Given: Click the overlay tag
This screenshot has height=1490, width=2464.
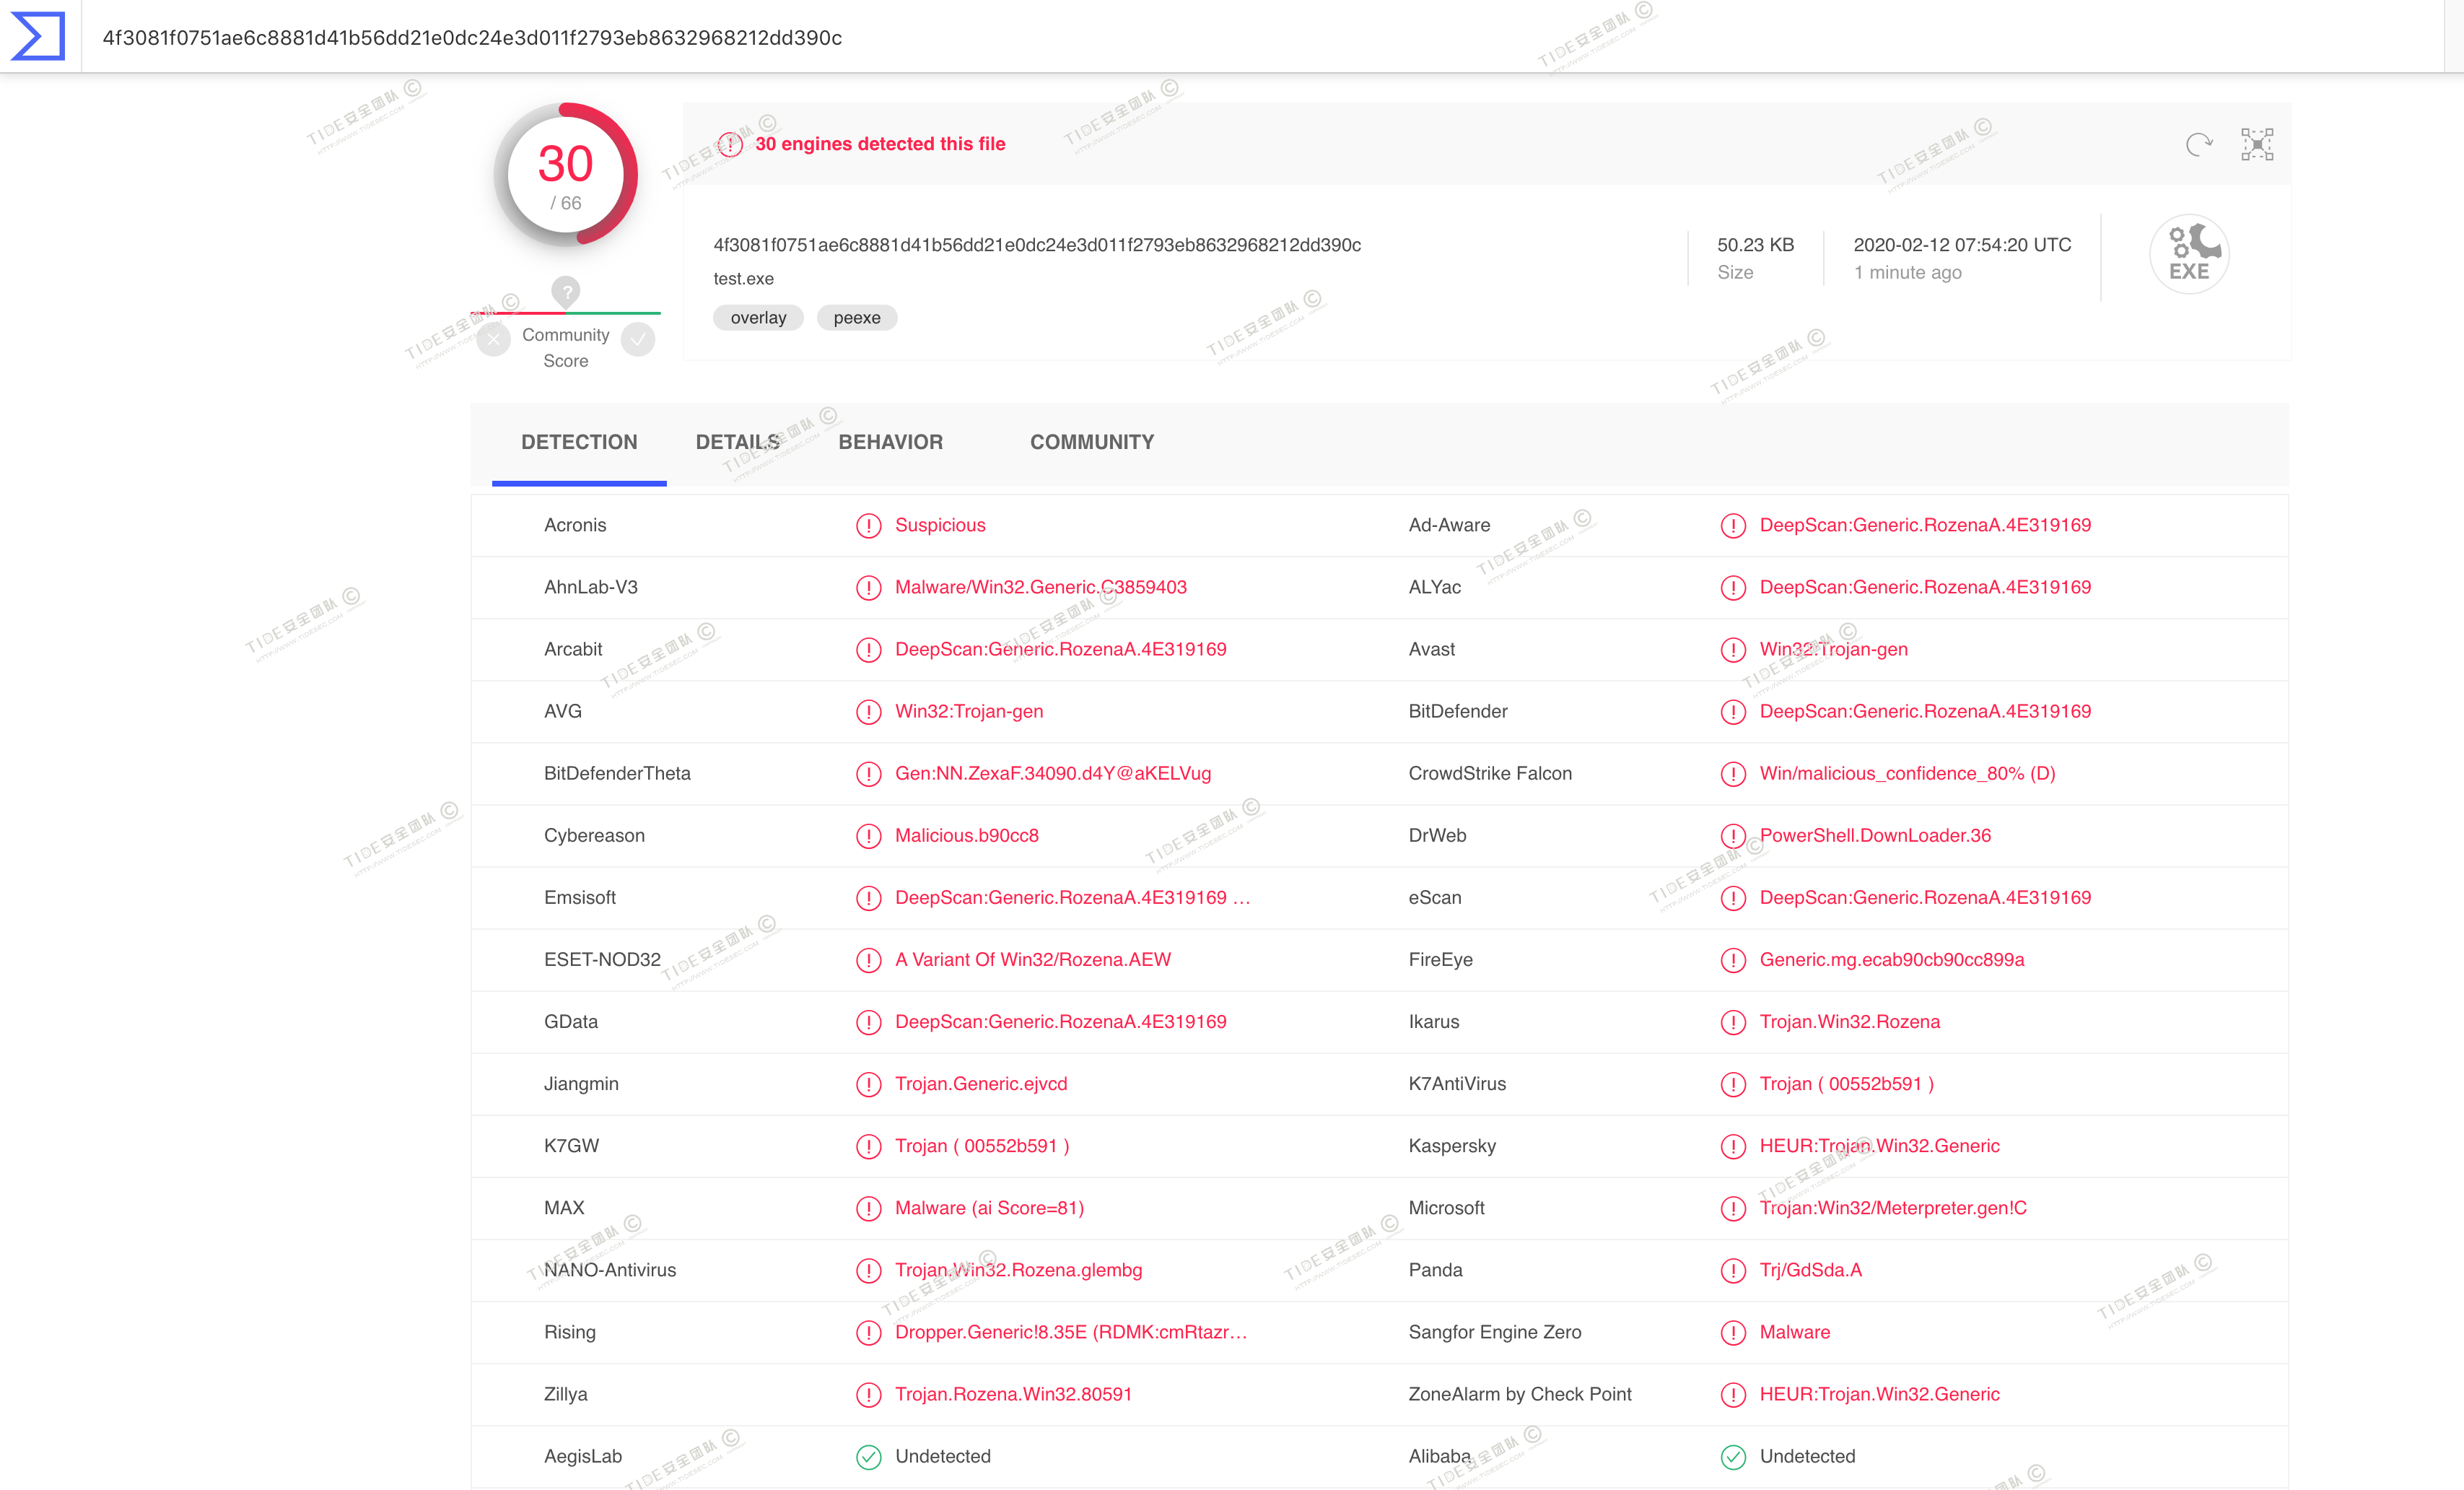Looking at the screenshot, I should pos(758,318).
